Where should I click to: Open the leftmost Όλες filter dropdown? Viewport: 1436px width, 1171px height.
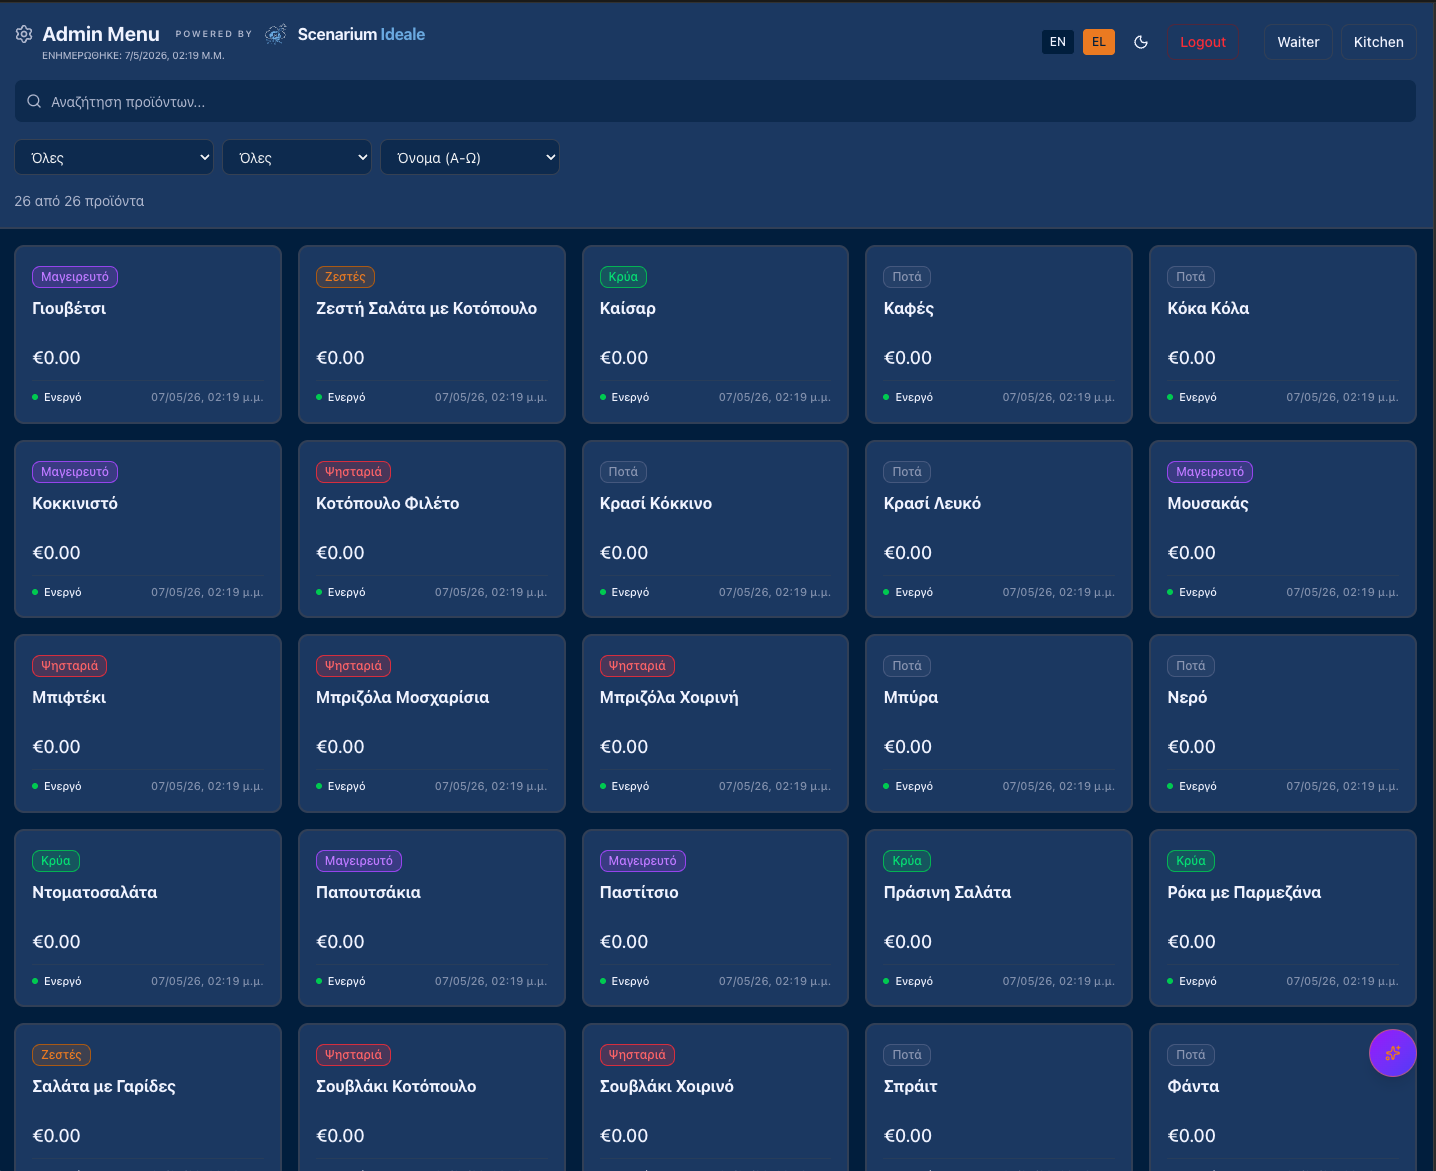114,157
